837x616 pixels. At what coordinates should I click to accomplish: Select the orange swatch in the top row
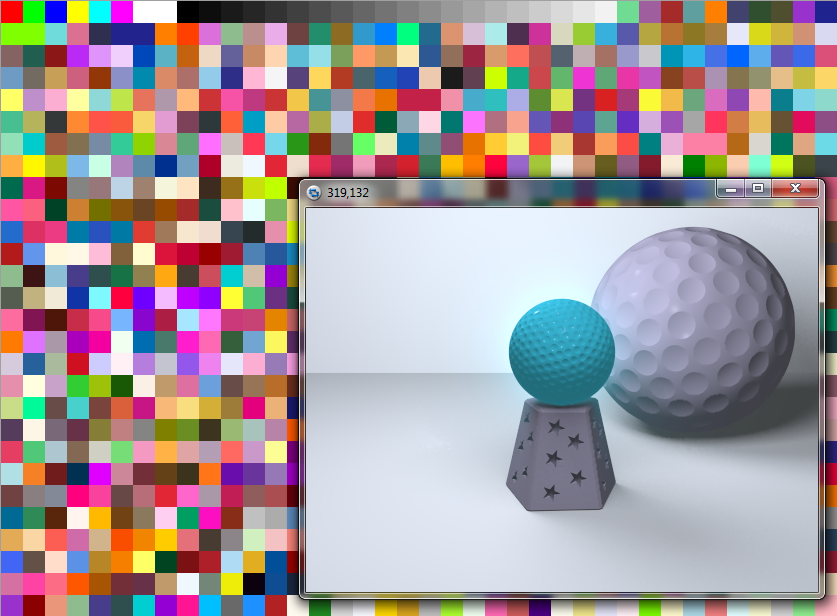click(x=715, y=11)
